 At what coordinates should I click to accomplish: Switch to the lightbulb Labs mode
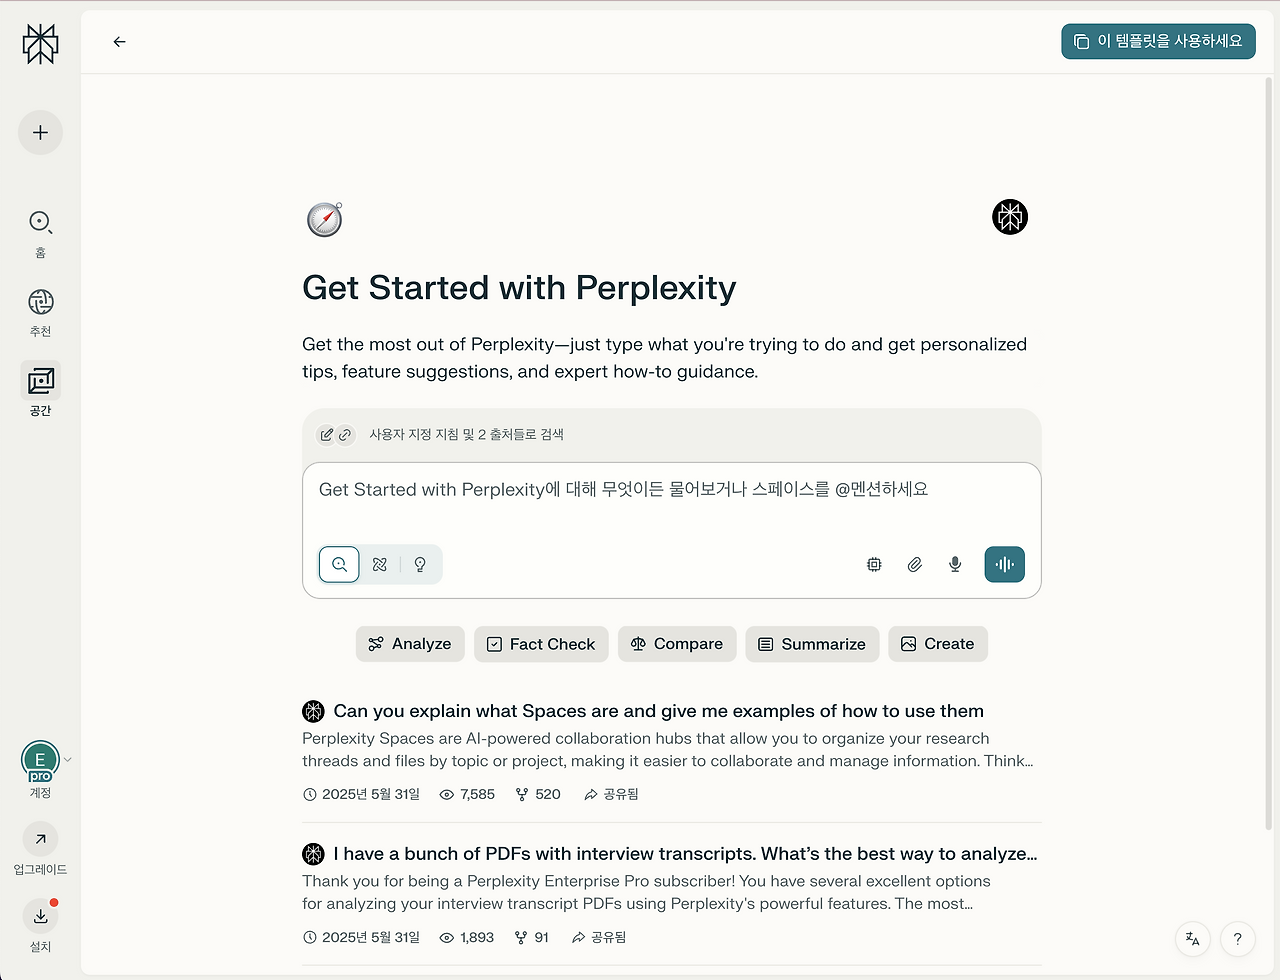(420, 564)
